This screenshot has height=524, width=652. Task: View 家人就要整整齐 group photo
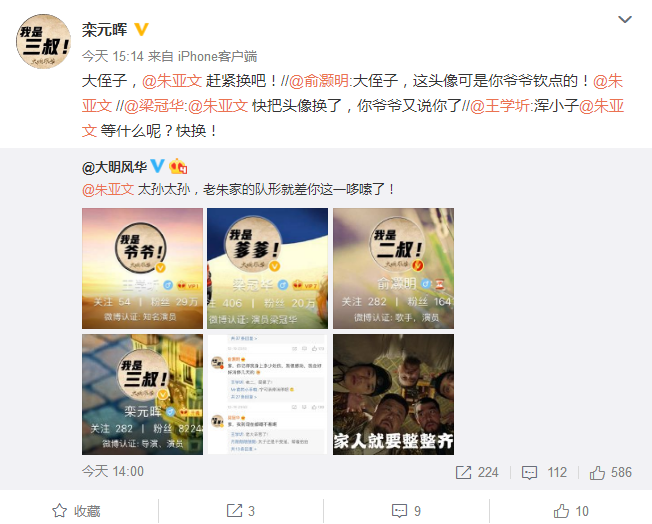coord(393,394)
